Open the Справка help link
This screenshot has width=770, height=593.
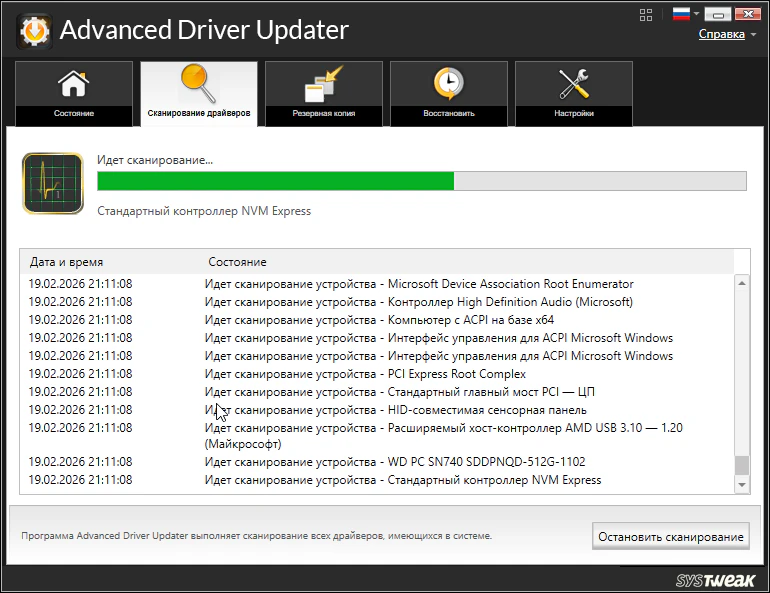(720, 34)
